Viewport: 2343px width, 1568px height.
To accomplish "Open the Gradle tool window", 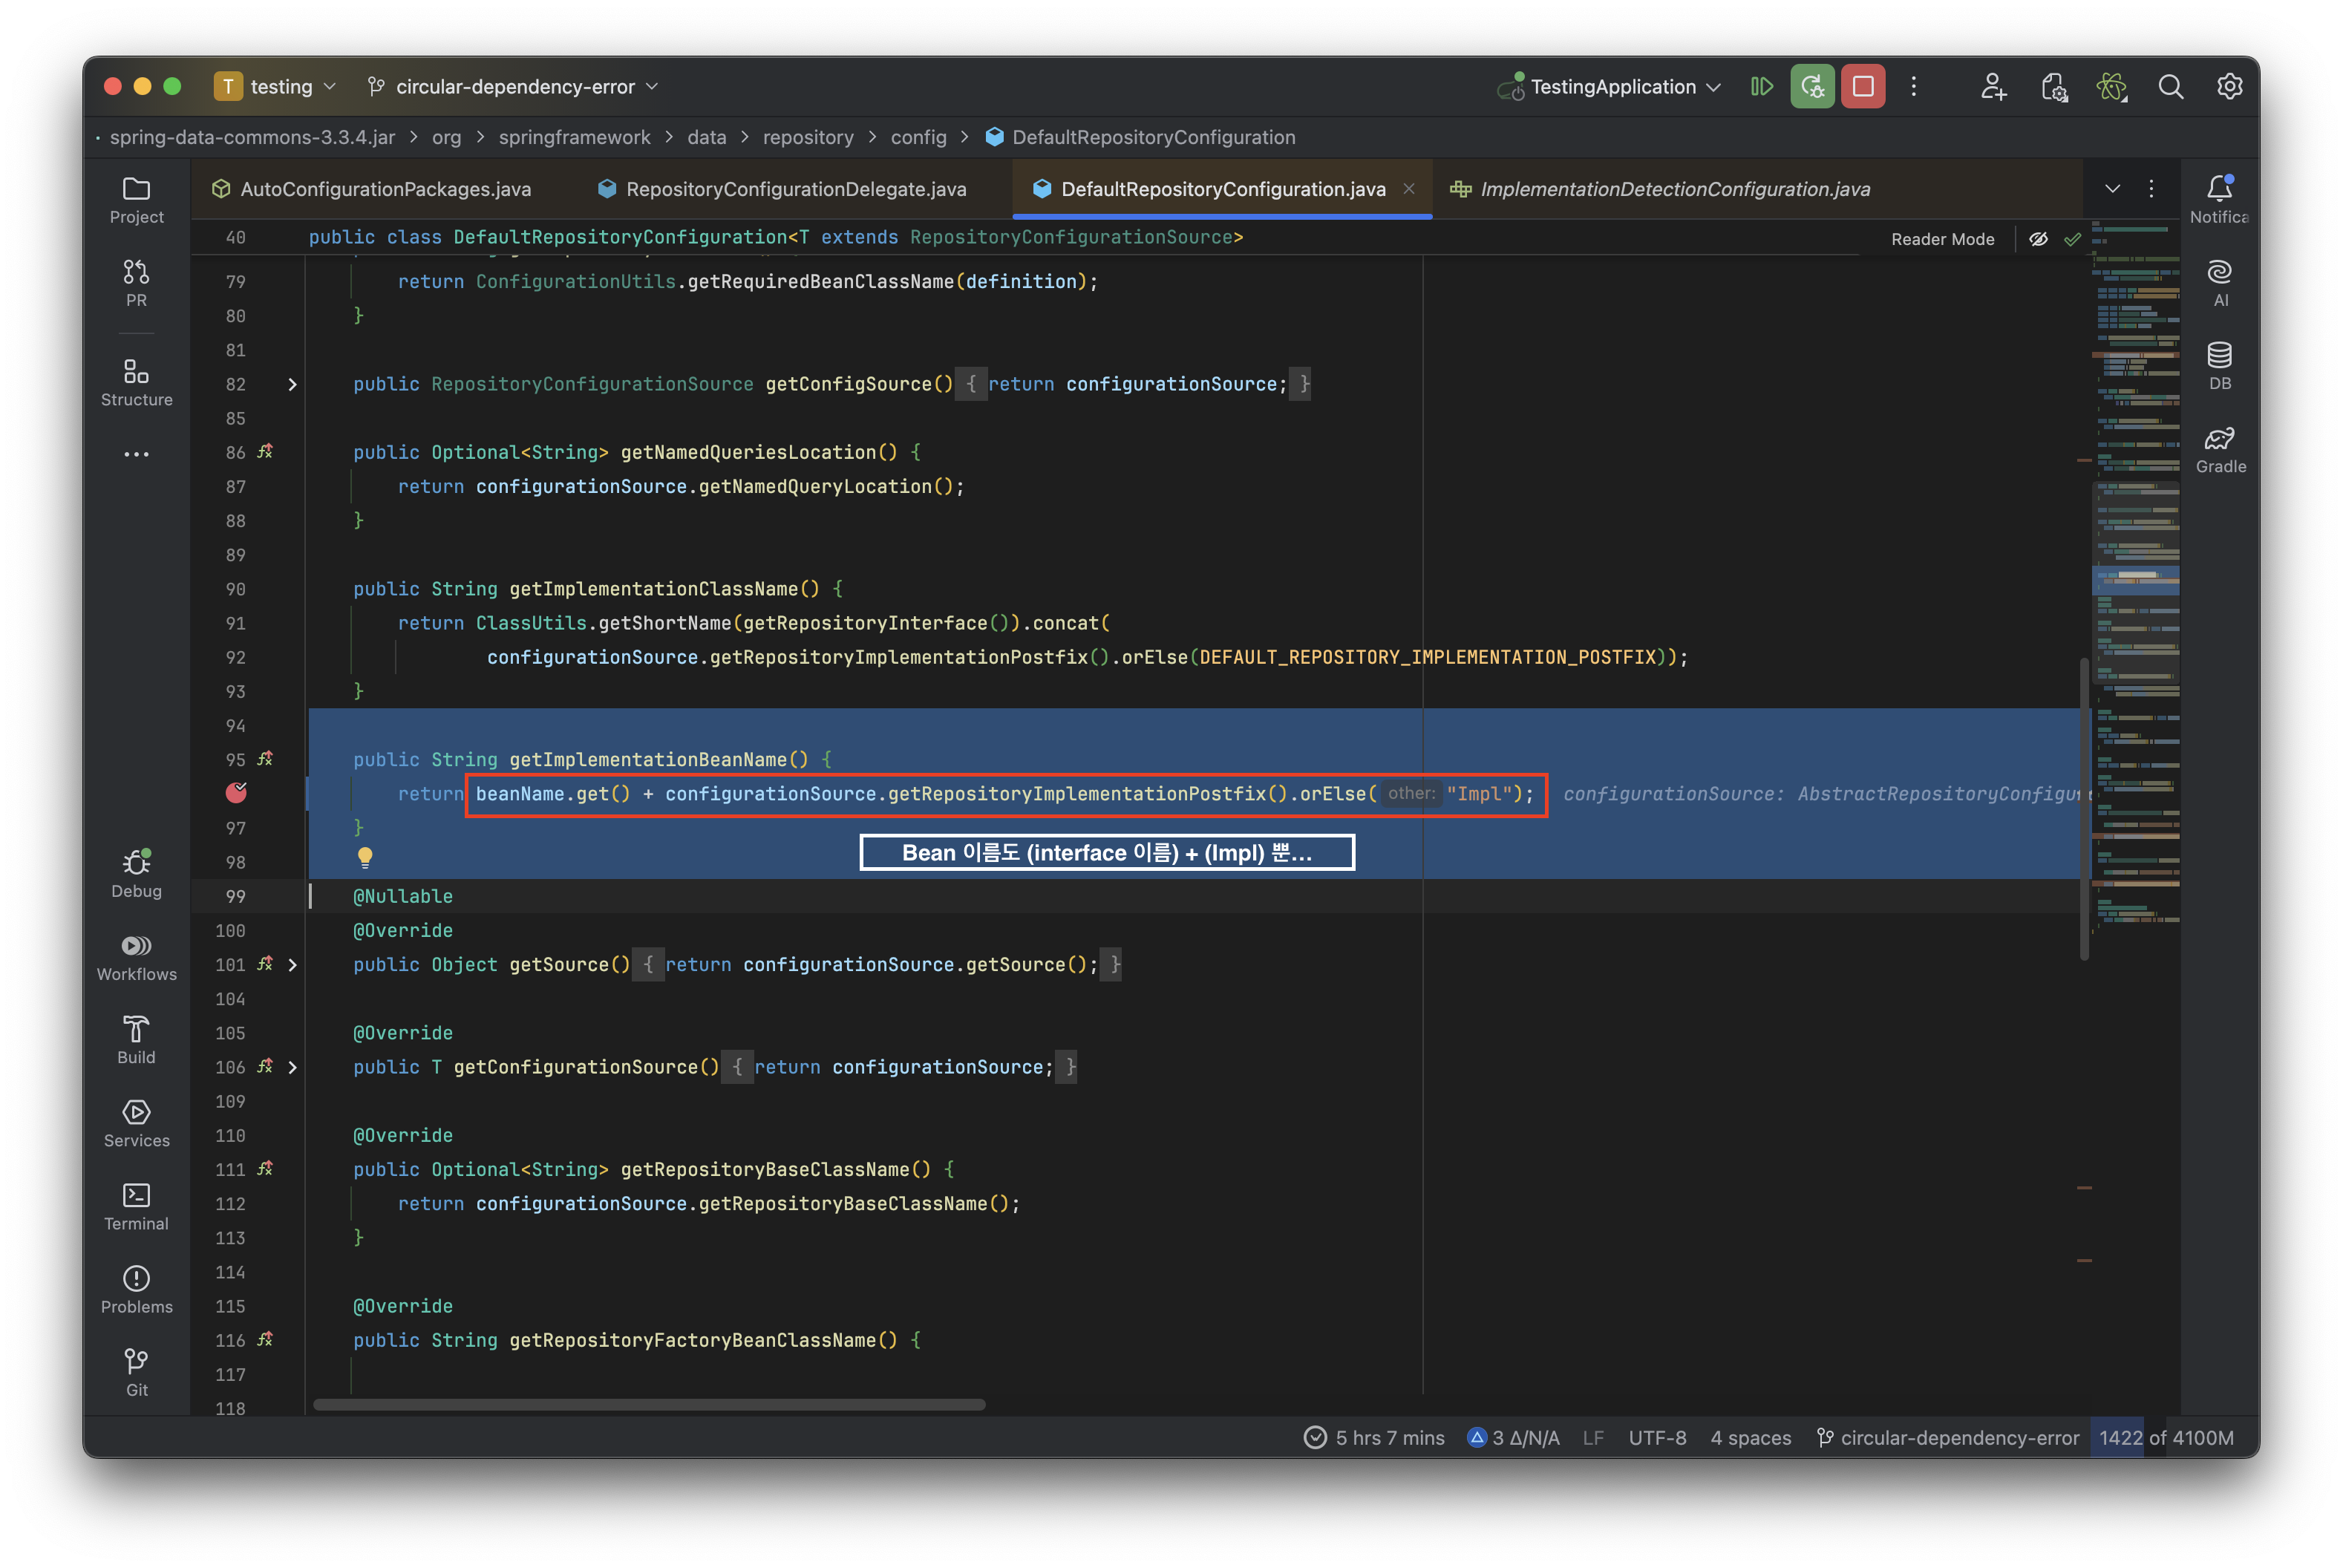I will click(x=2220, y=449).
